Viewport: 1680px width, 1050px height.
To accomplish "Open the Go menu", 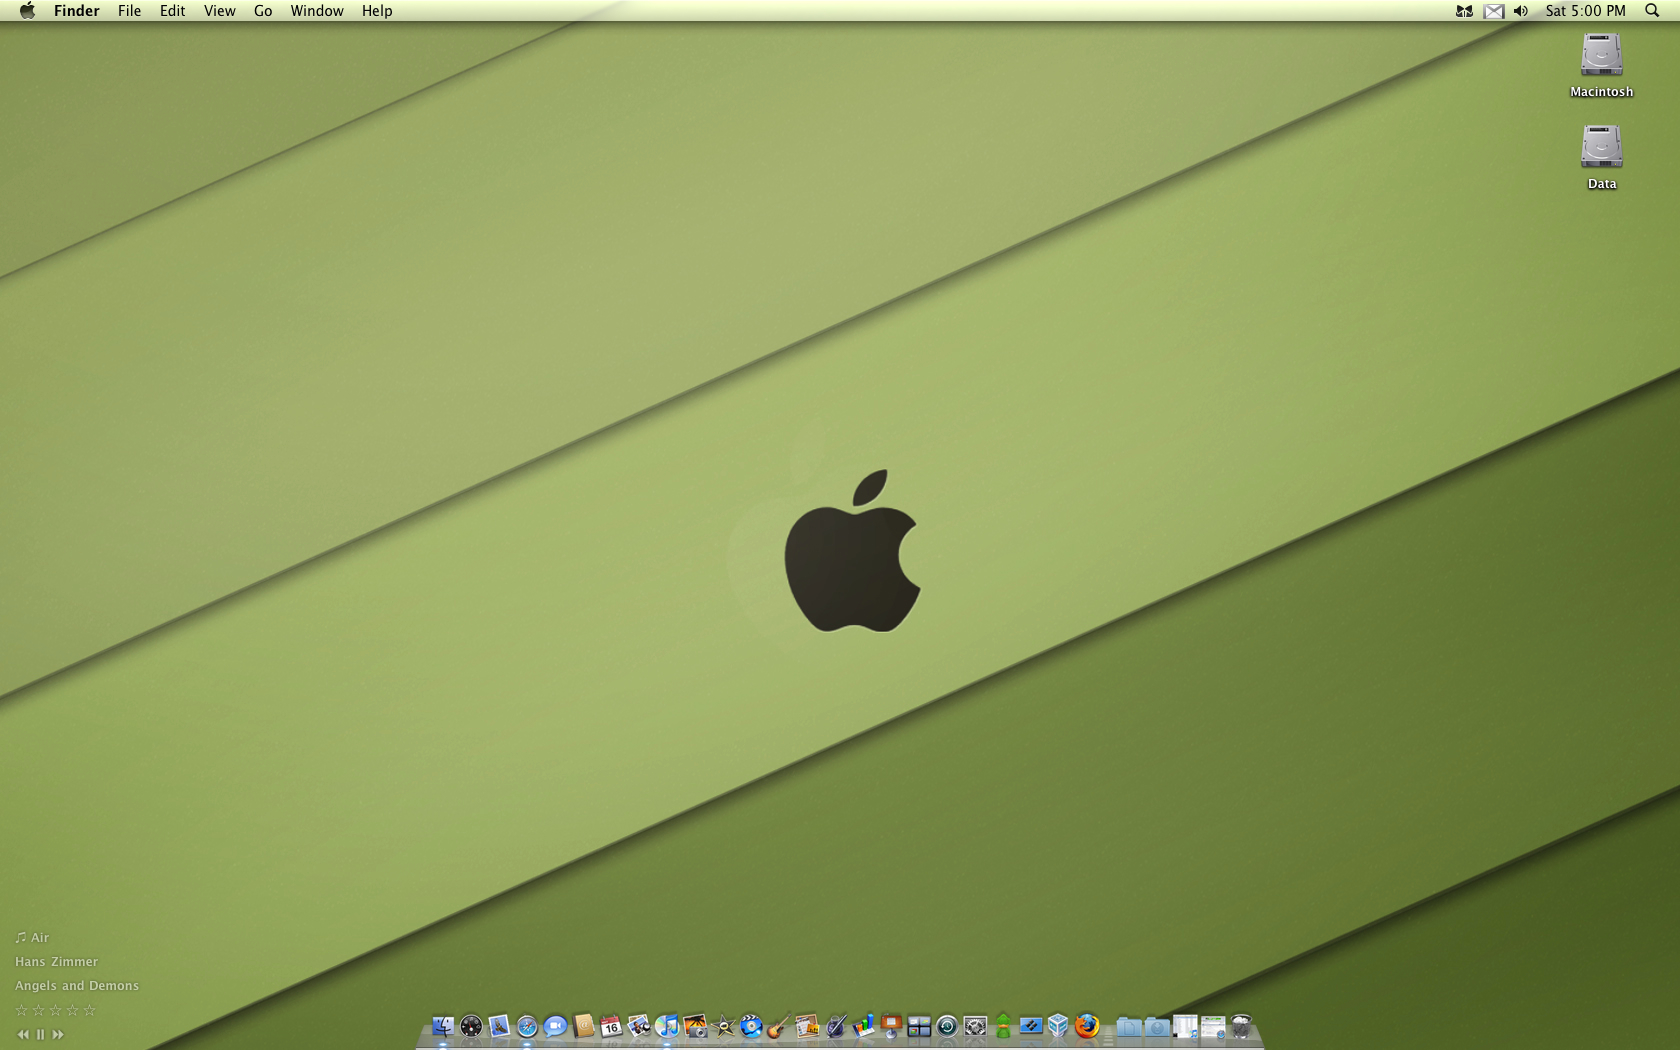I will tap(263, 11).
